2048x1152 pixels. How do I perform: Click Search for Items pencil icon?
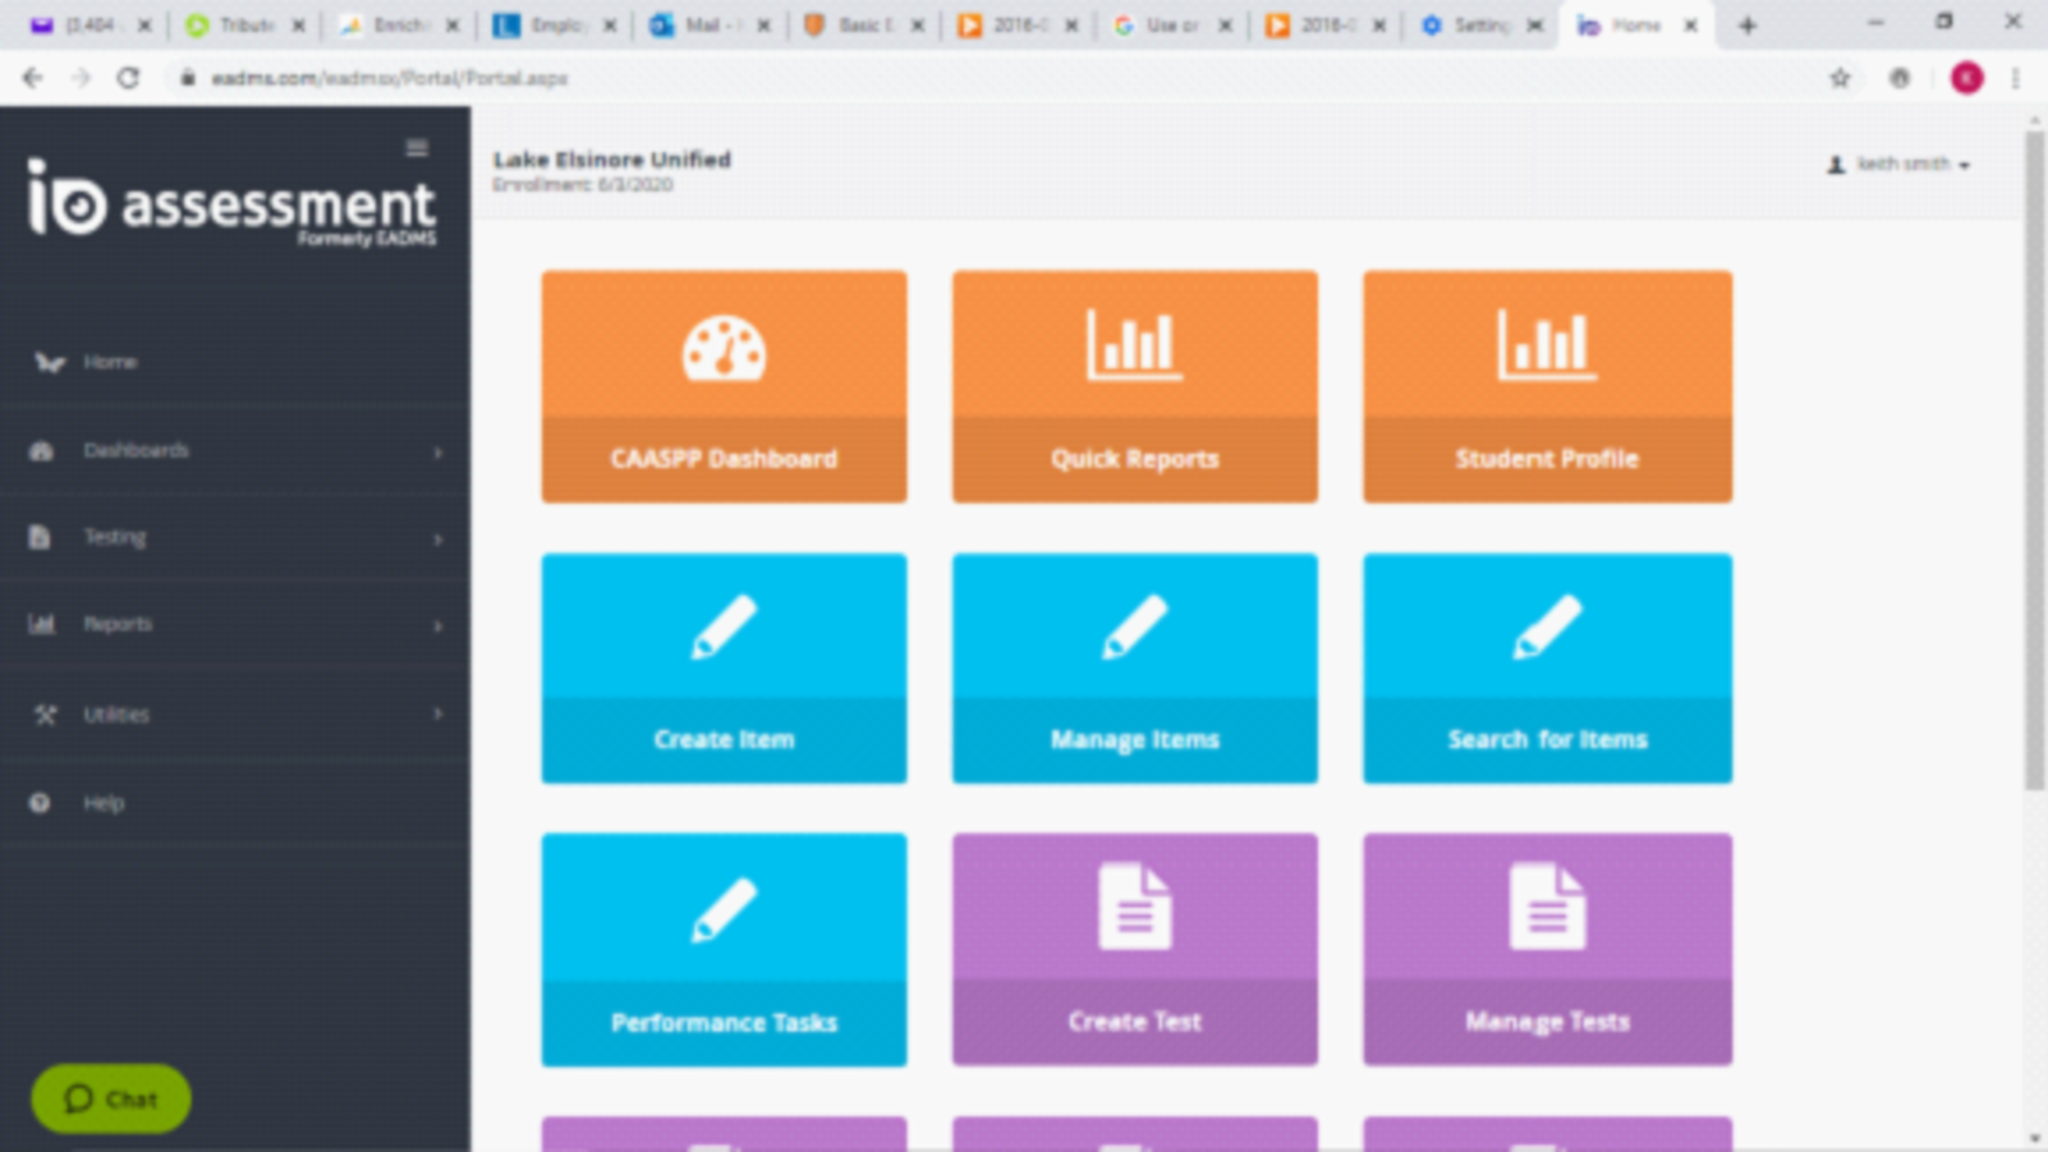pos(1546,627)
